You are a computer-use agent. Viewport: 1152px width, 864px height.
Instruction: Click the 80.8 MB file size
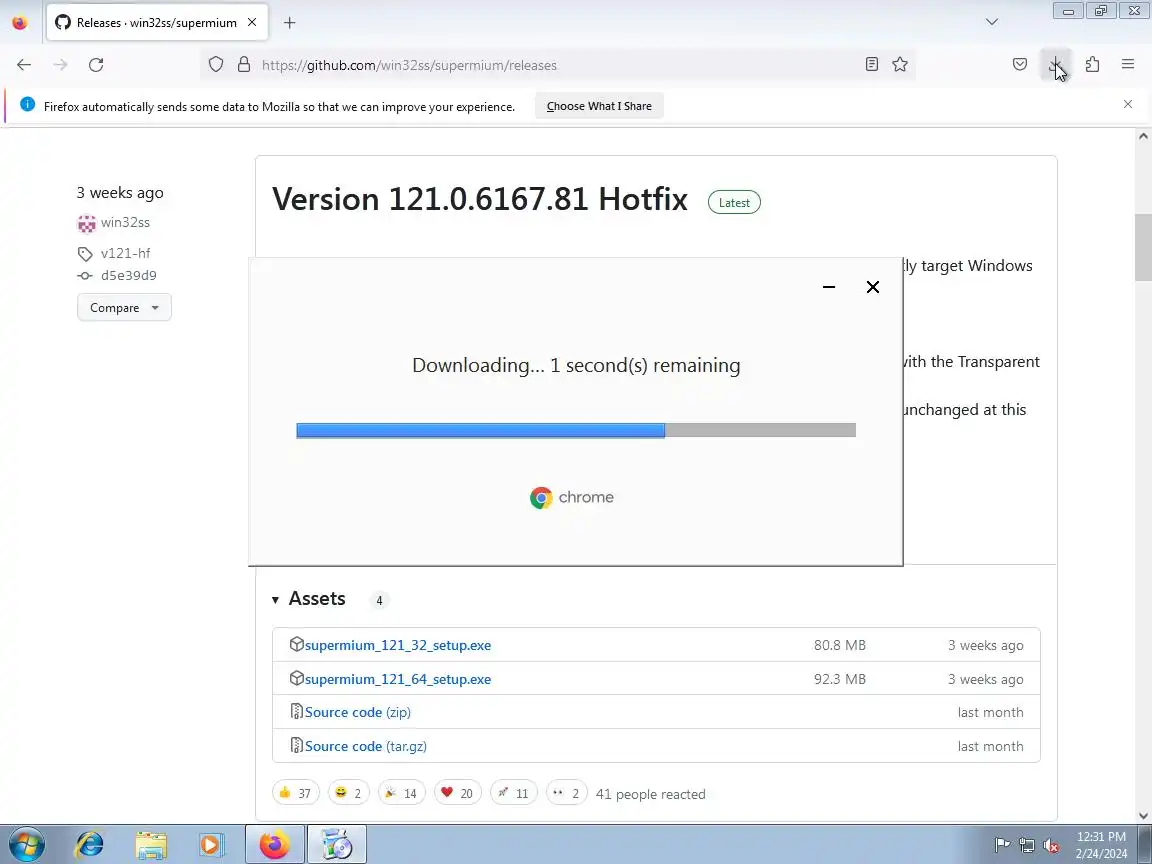pos(840,645)
